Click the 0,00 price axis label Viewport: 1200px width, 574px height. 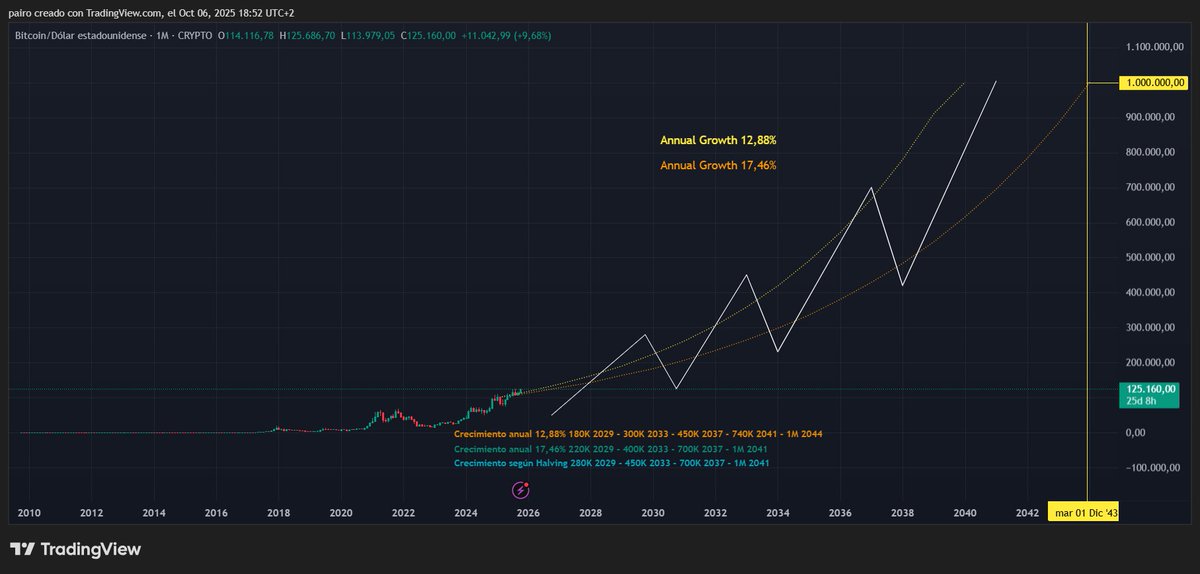1135,433
